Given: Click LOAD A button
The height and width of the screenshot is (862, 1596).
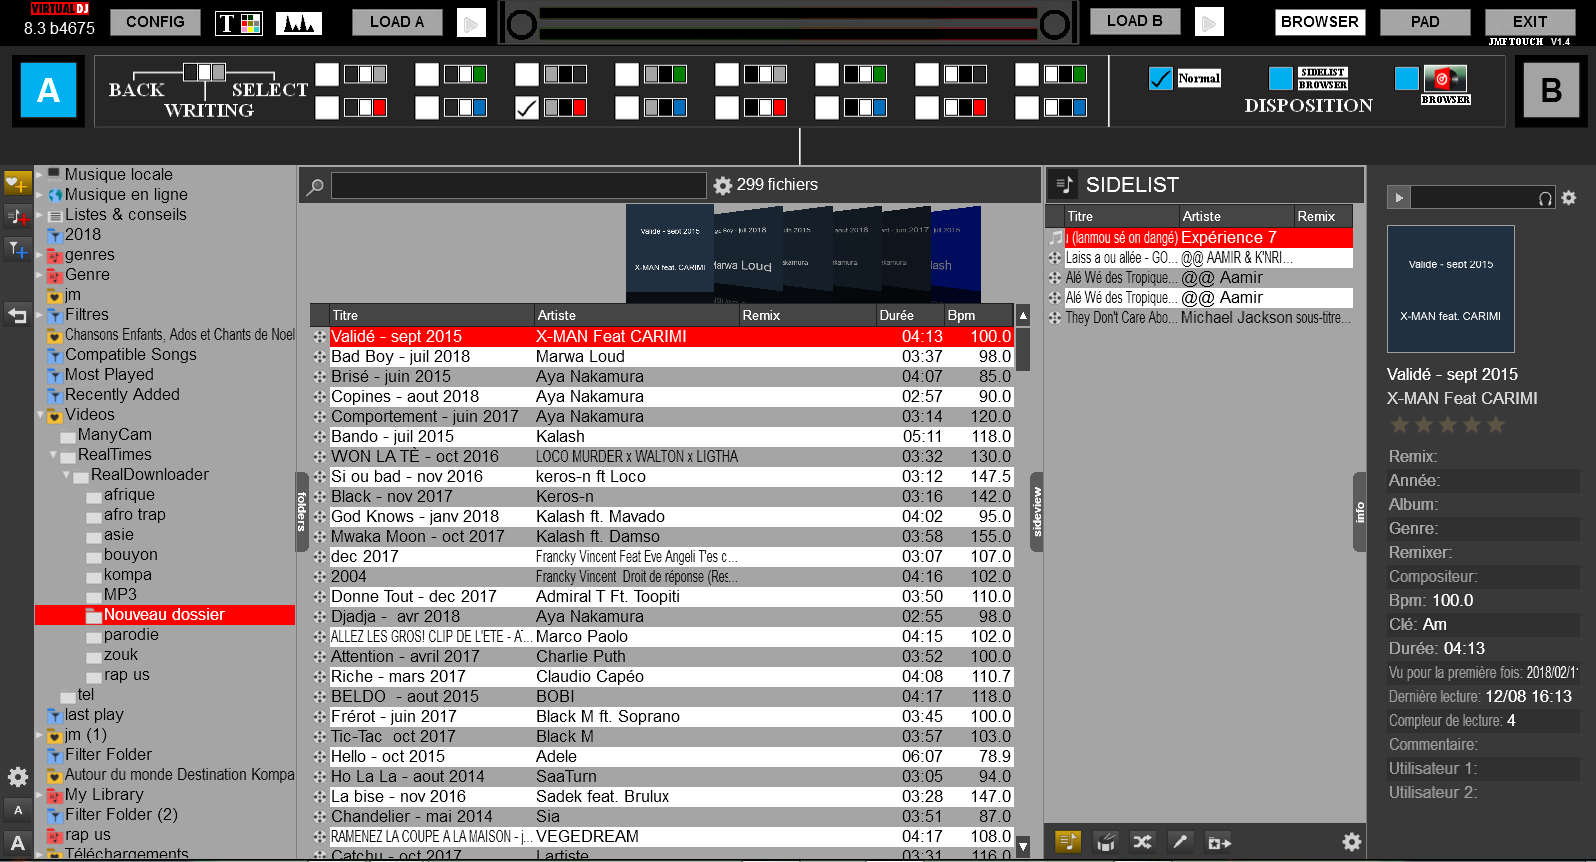Looking at the screenshot, I should [x=397, y=22].
